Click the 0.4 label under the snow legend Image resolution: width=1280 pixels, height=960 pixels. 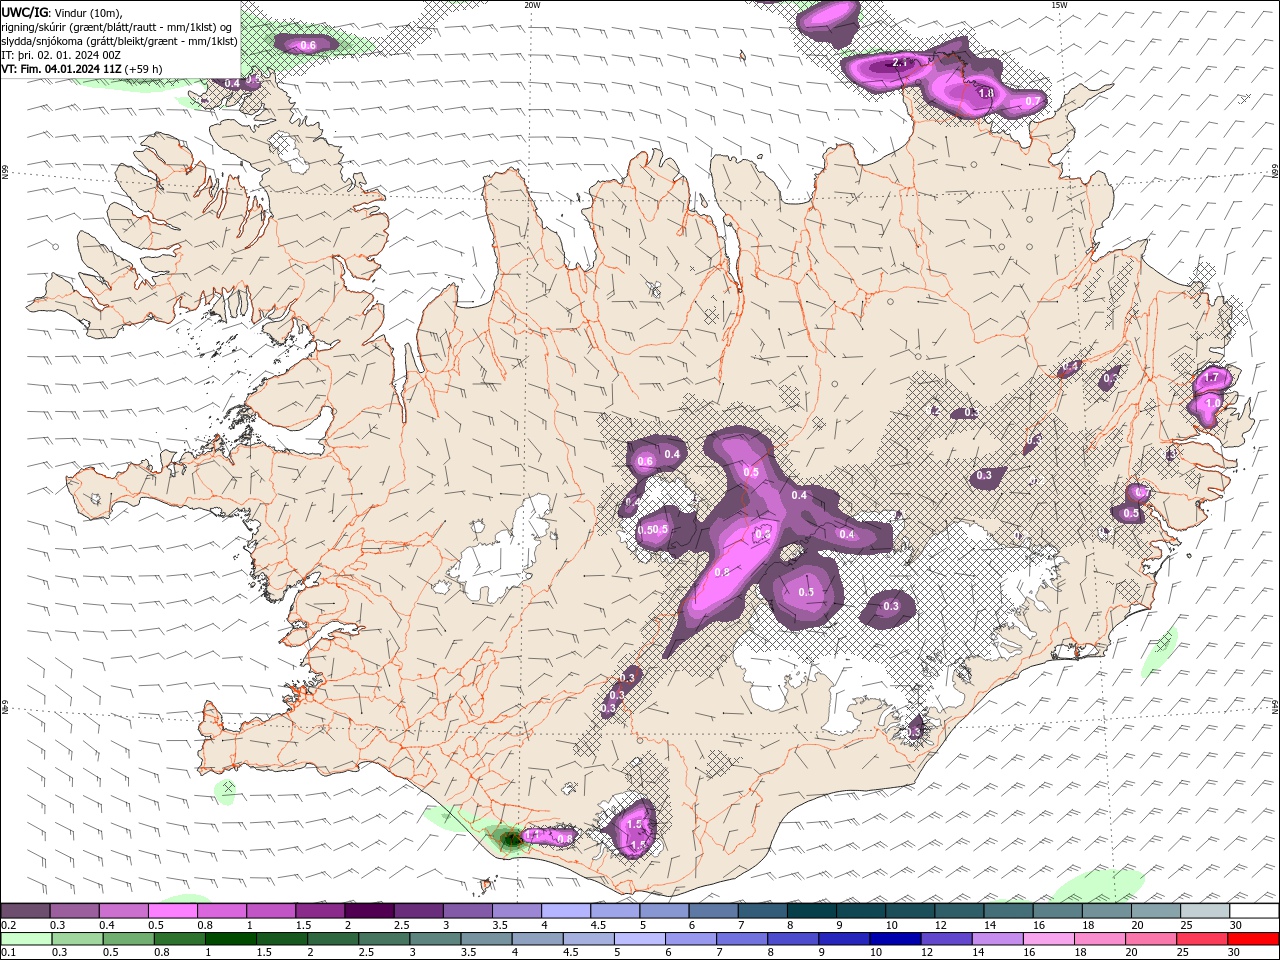tap(107, 925)
